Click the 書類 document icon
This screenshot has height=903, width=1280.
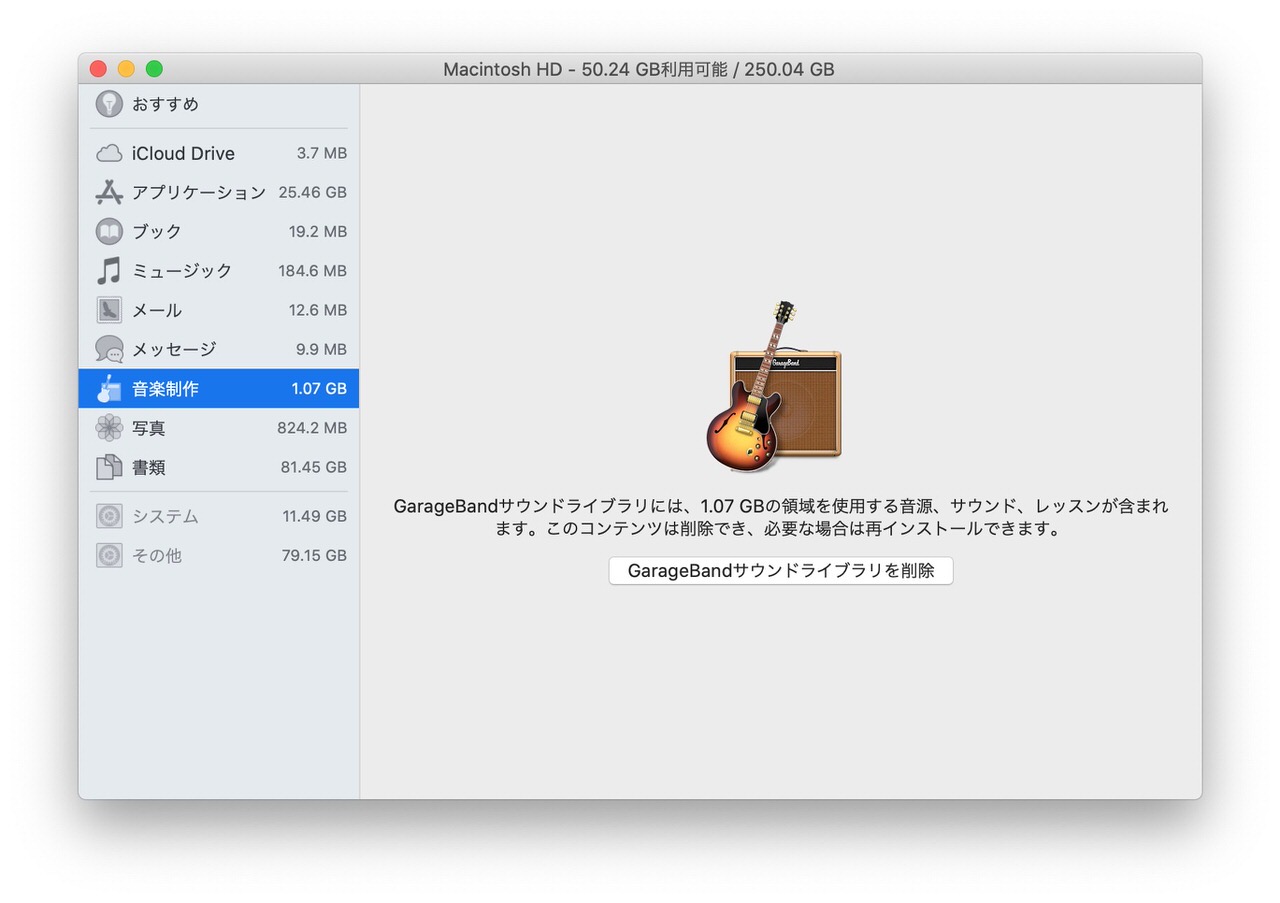tap(109, 467)
